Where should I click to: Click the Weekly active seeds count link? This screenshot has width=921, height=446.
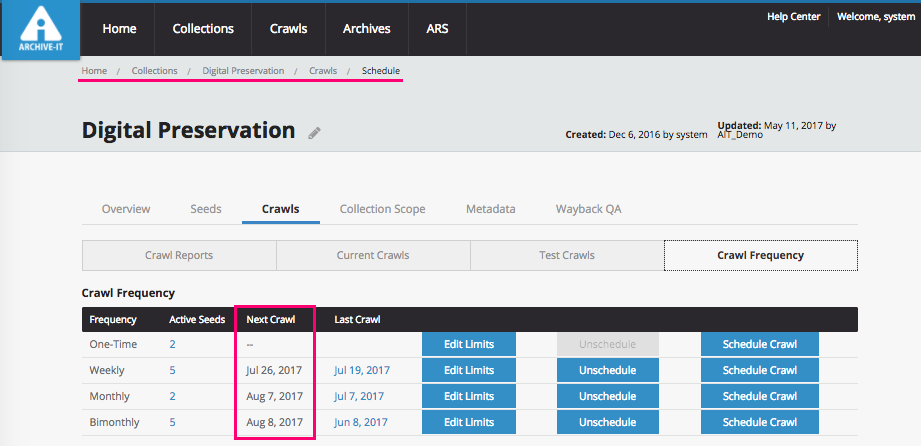[172, 370]
